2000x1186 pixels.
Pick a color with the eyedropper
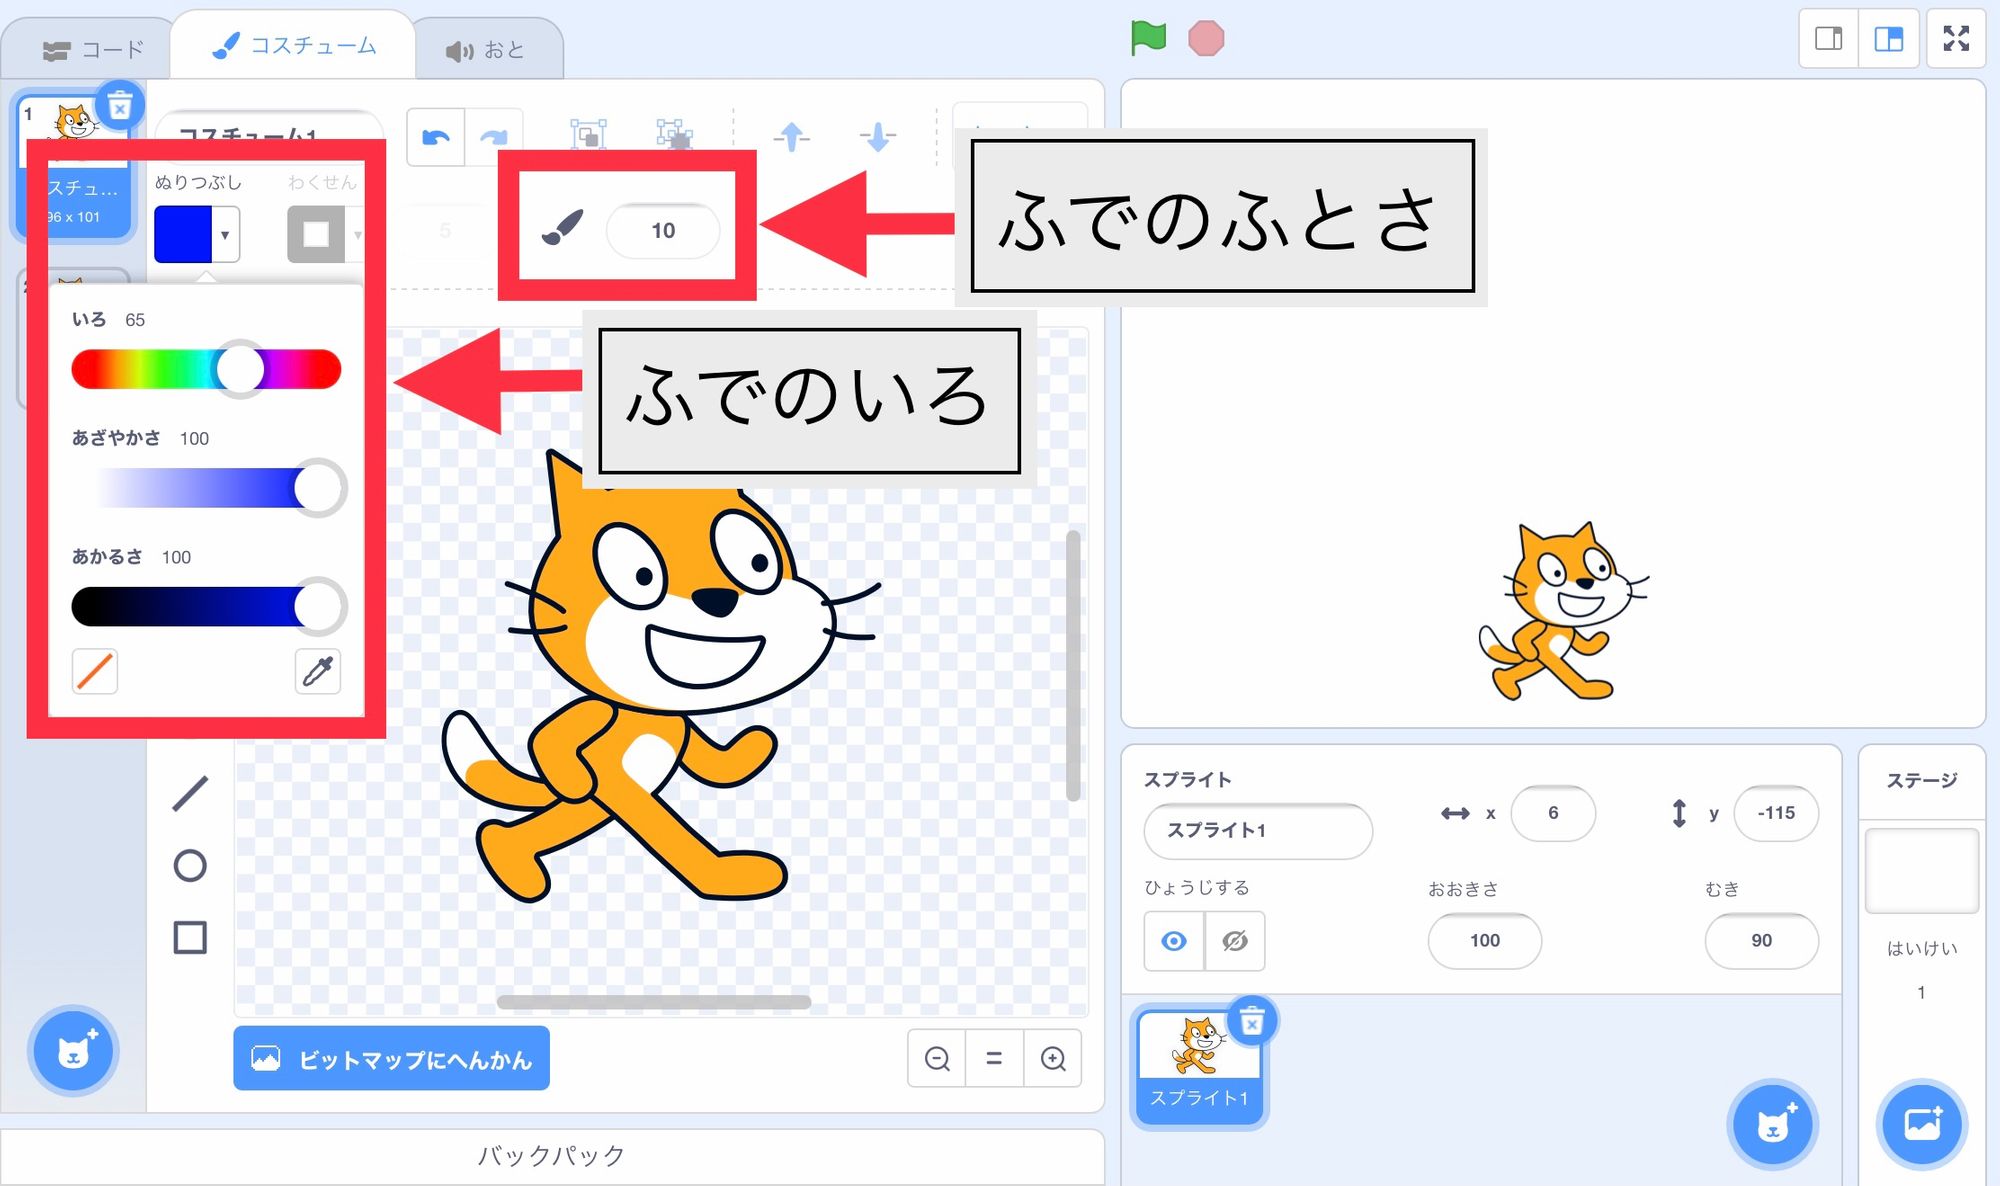(317, 671)
